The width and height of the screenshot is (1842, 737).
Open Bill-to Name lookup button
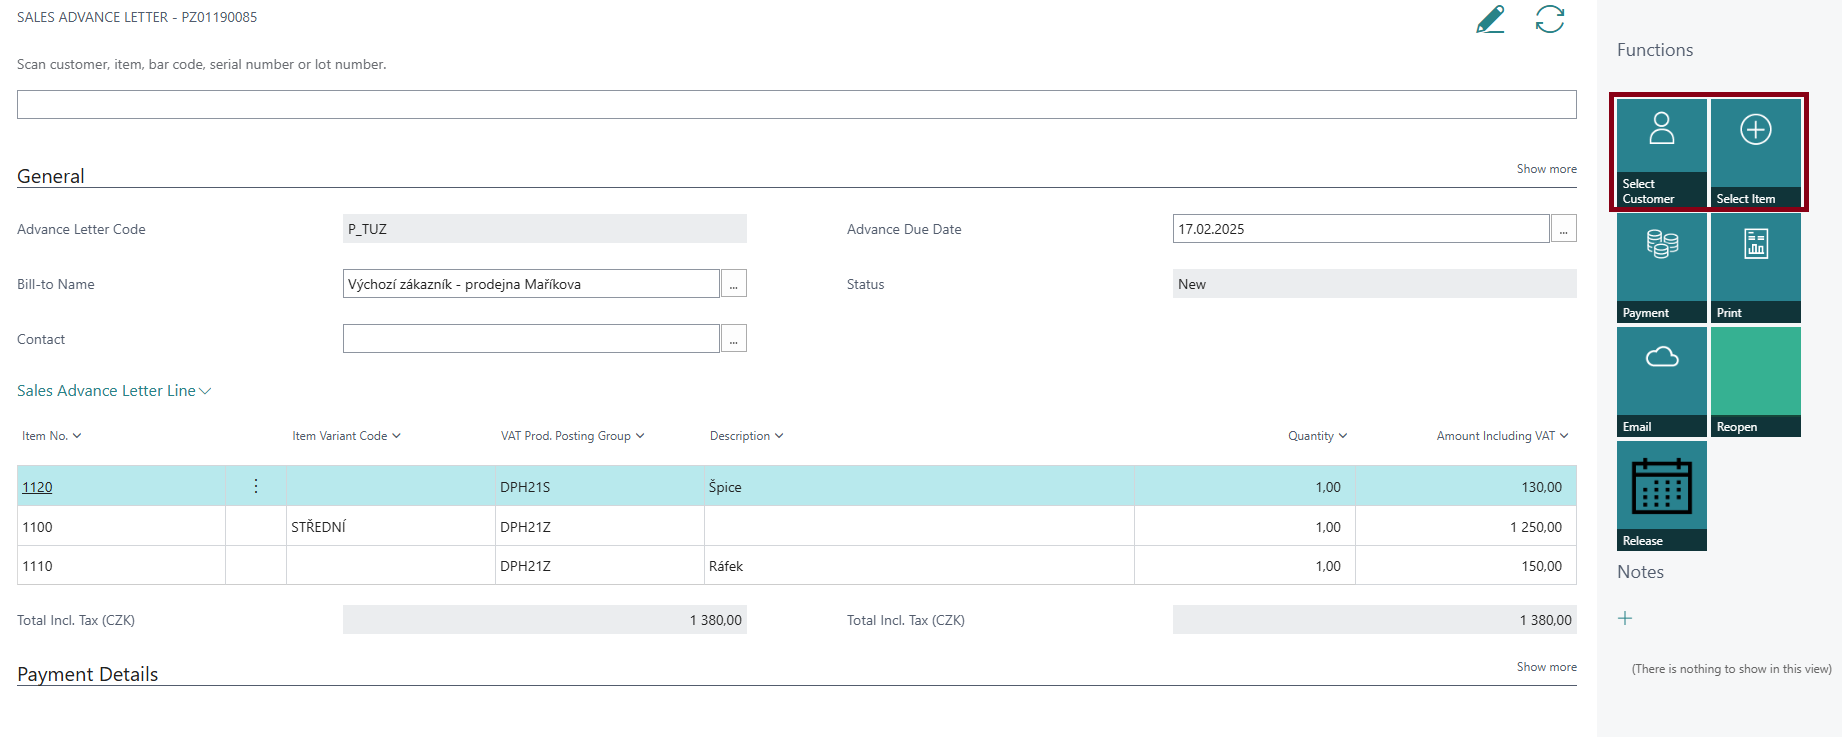[x=733, y=284]
